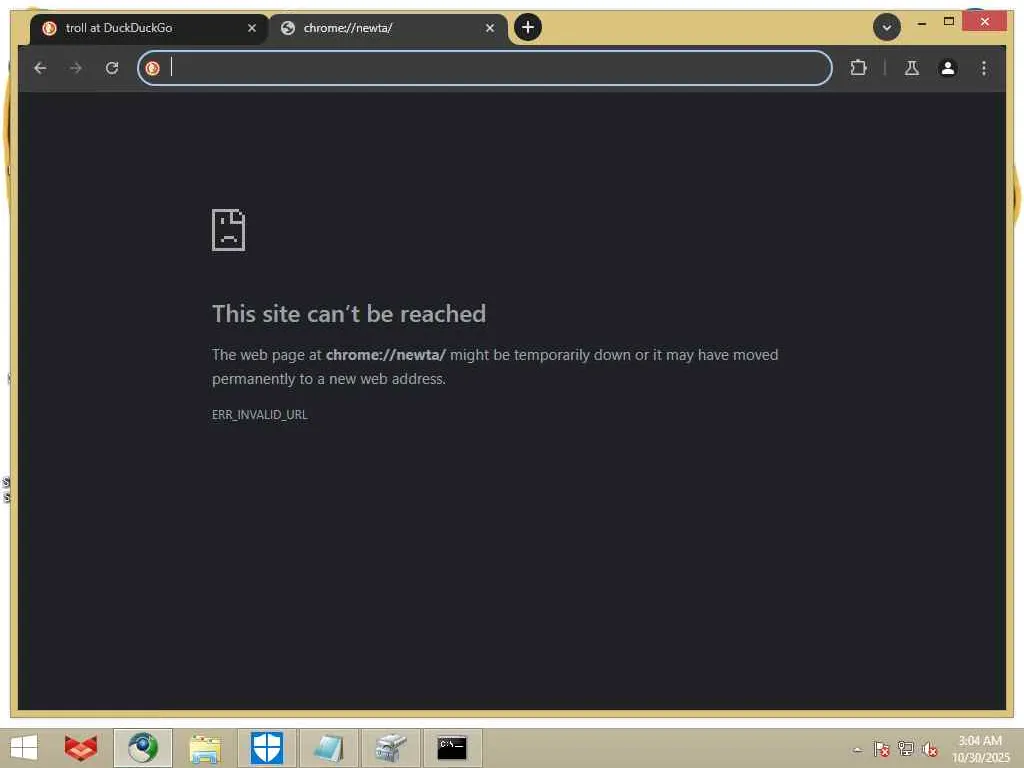Go back to the previous page
1024x768 pixels.
click(x=40, y=68)
